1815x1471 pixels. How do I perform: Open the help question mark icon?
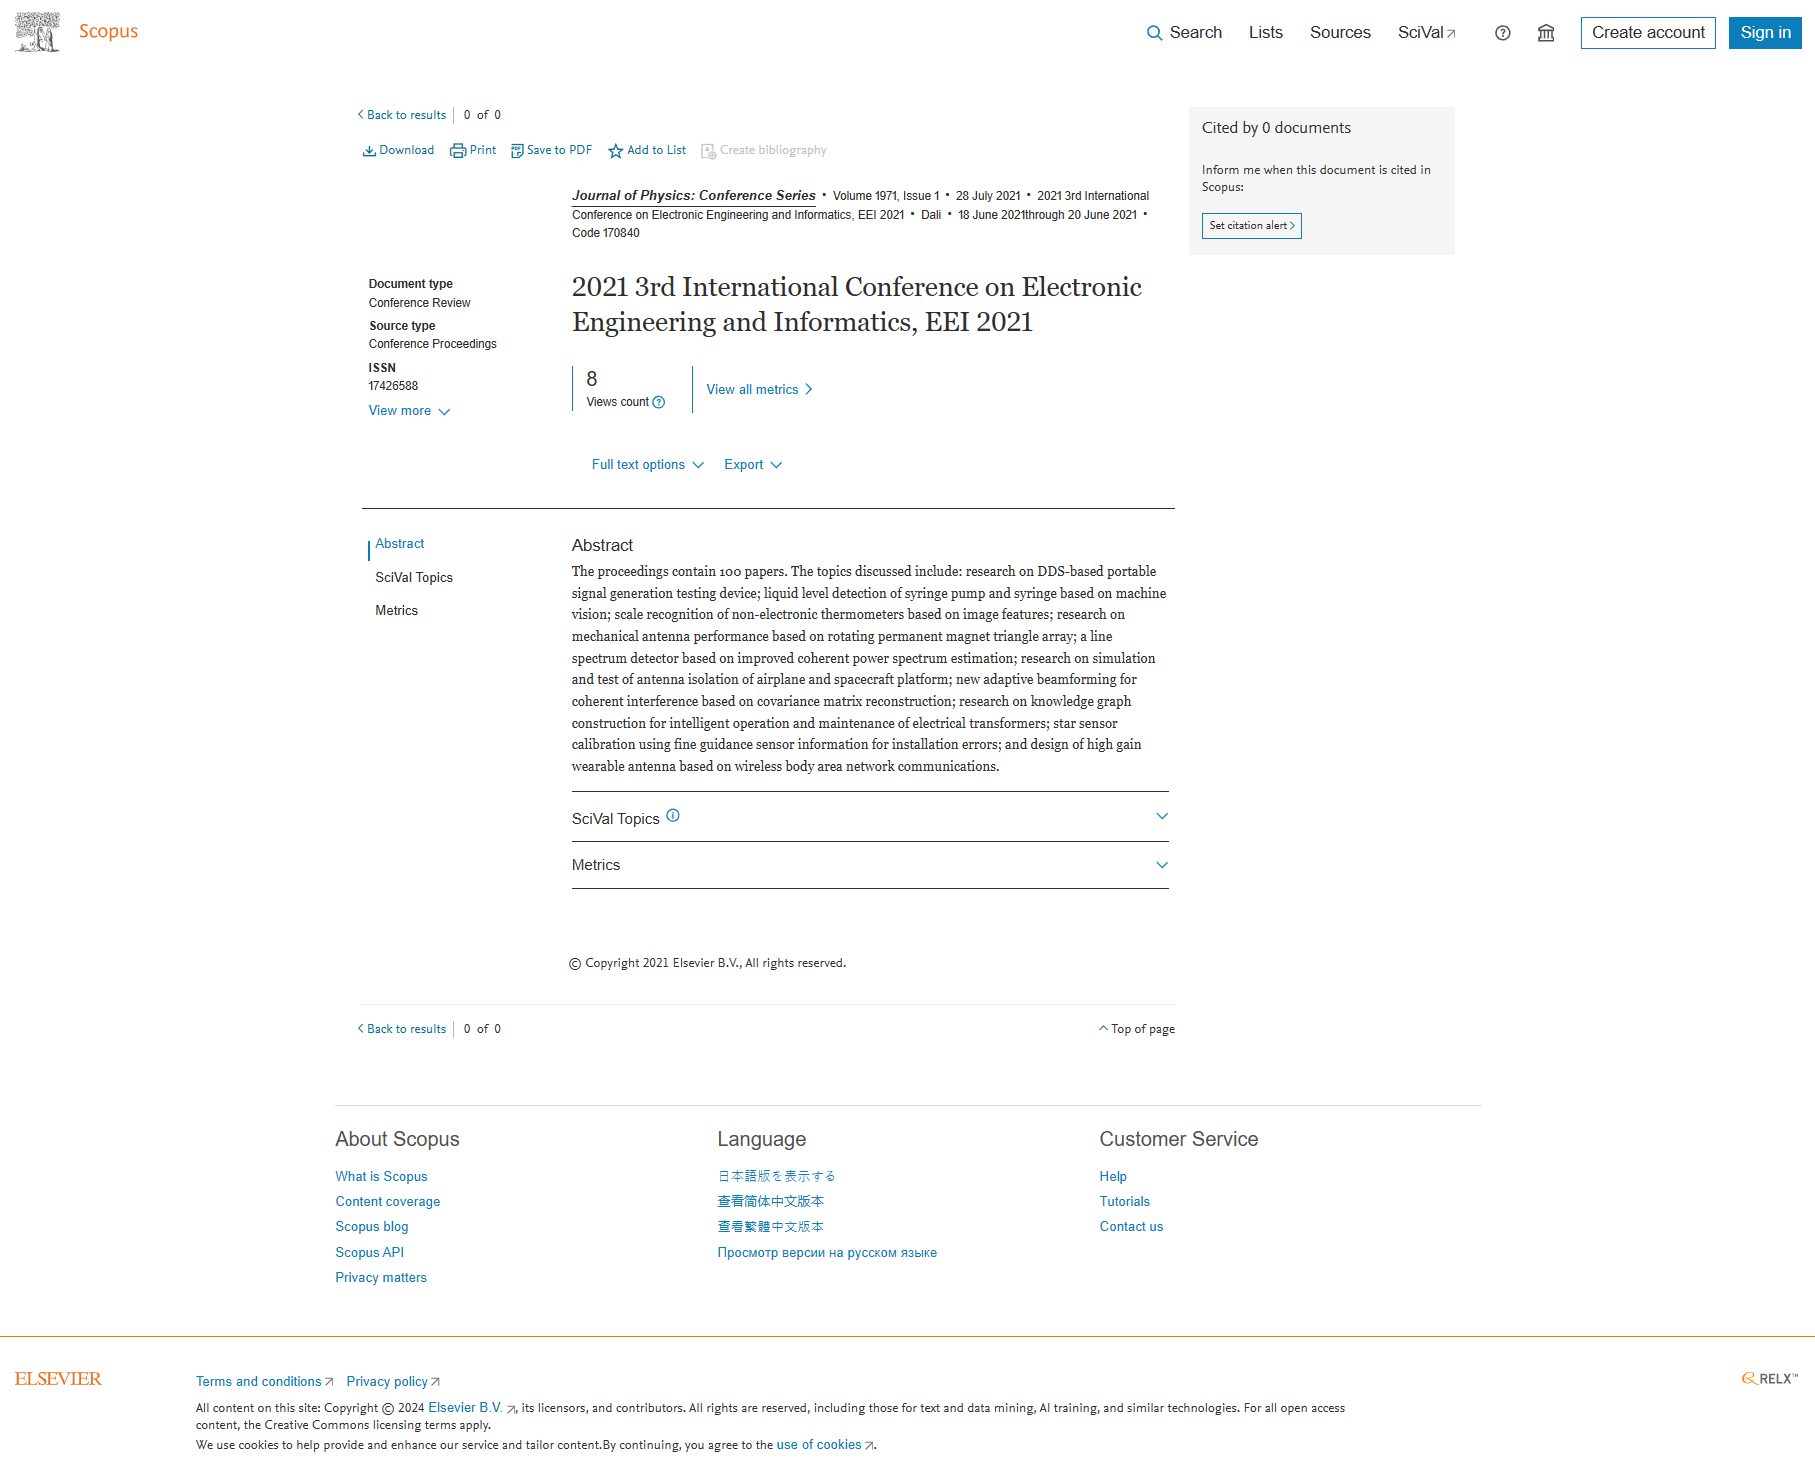click(1502, 33)
